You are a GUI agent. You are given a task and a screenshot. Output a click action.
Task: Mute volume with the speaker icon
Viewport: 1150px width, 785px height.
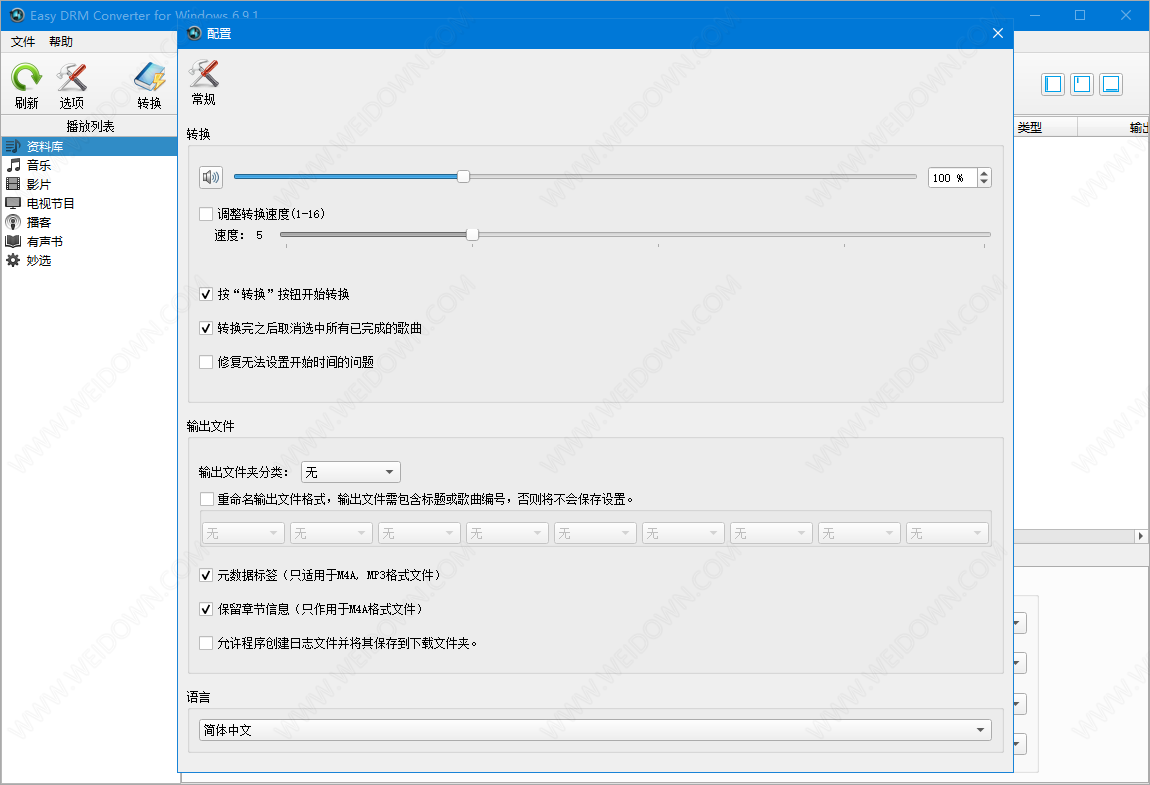click(210, 177)
